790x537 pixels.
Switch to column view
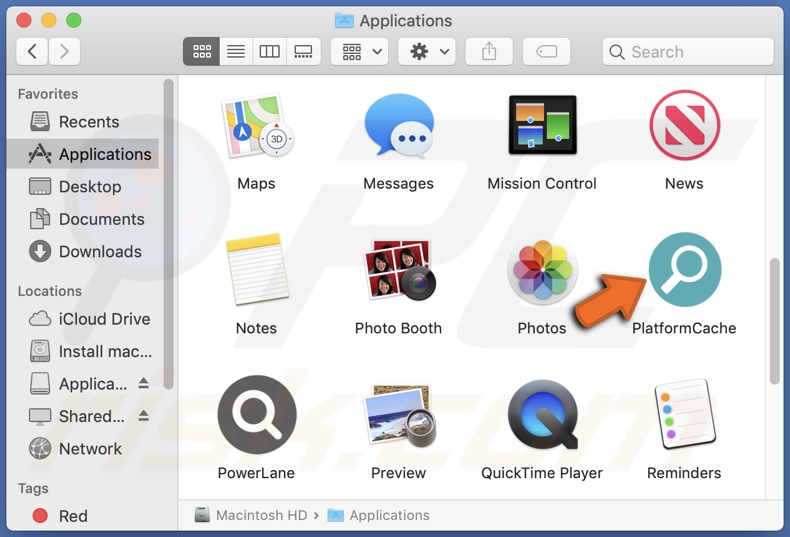(x=270, y=51)
